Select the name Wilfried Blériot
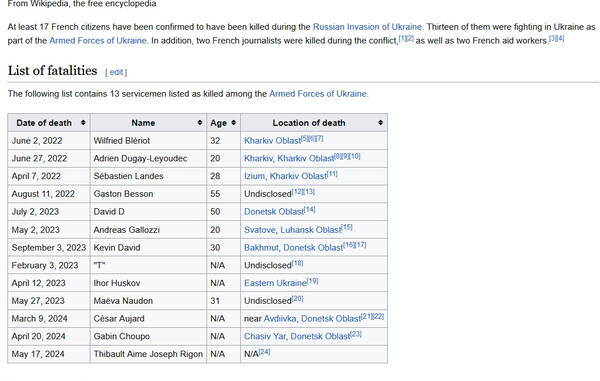Image resolution: width=600 pixels, height=381 pixels. point(122,141)
